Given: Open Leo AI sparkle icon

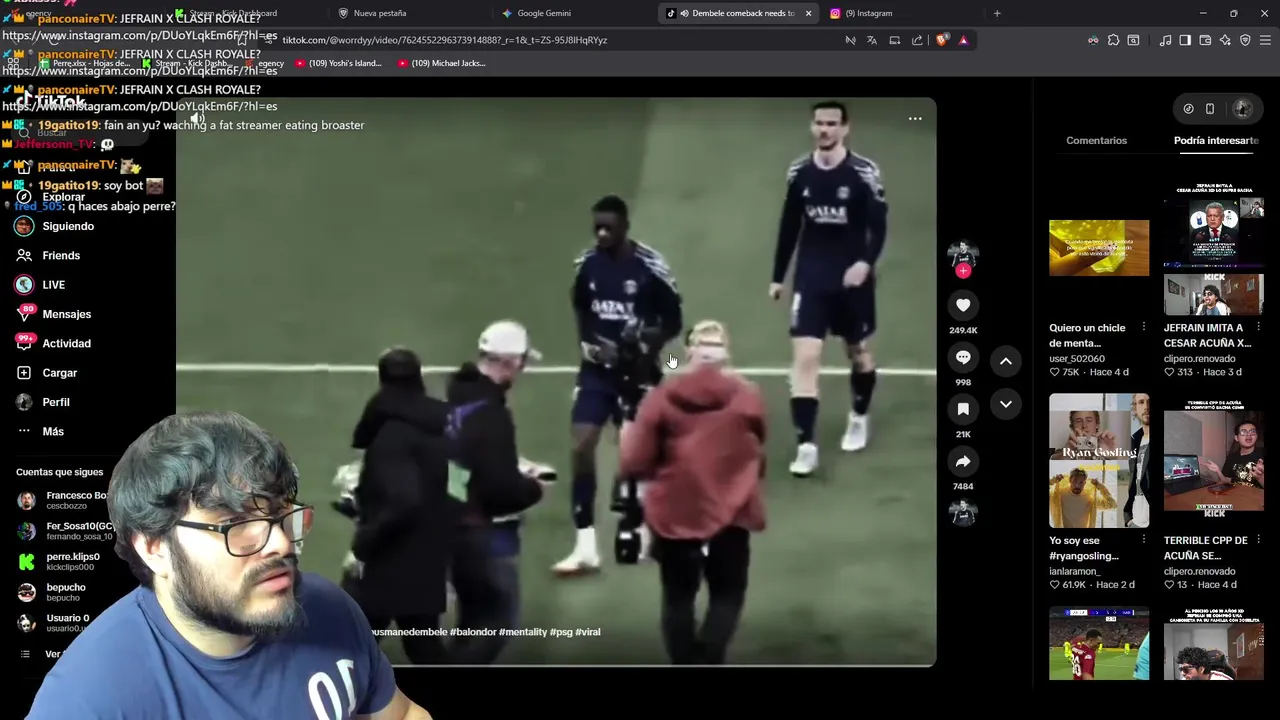Looking at the screenshot, I should click(1225, 40).
